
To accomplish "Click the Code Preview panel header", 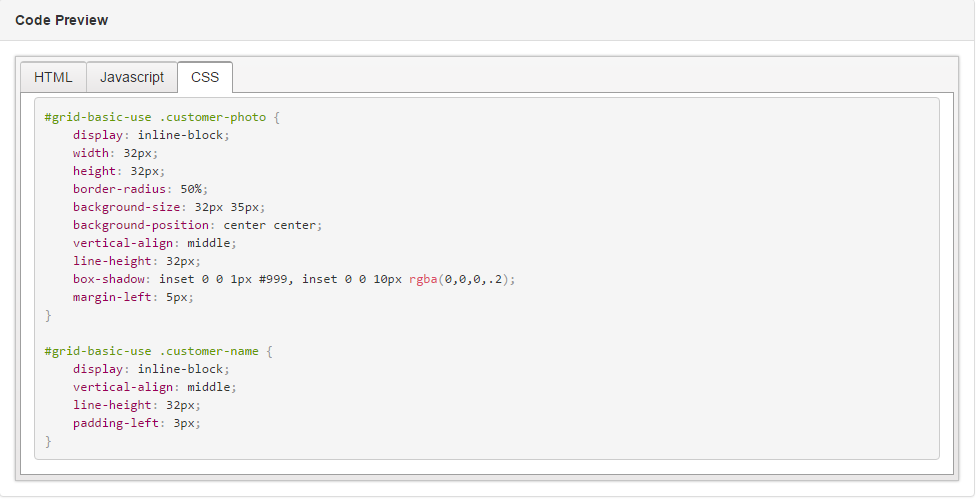I will pos(62,20).
